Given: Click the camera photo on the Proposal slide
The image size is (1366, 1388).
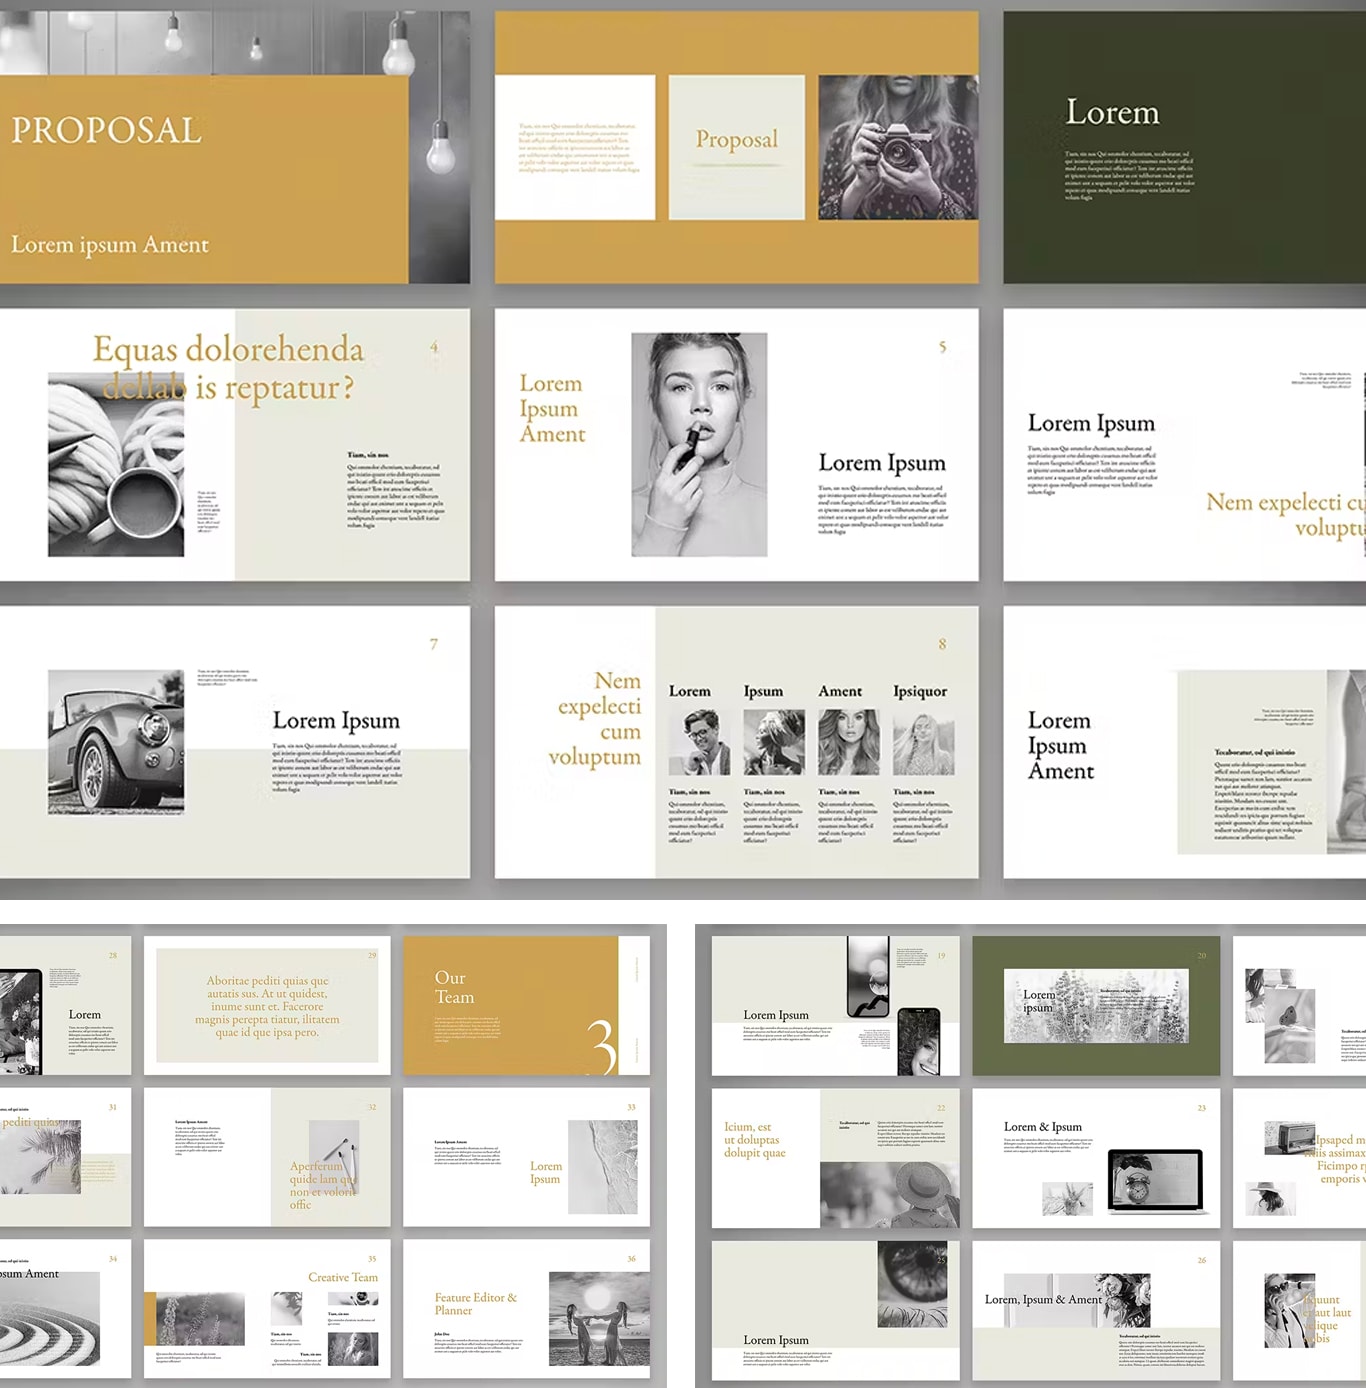Looking at the screenshot, I should tap(897, 147).
